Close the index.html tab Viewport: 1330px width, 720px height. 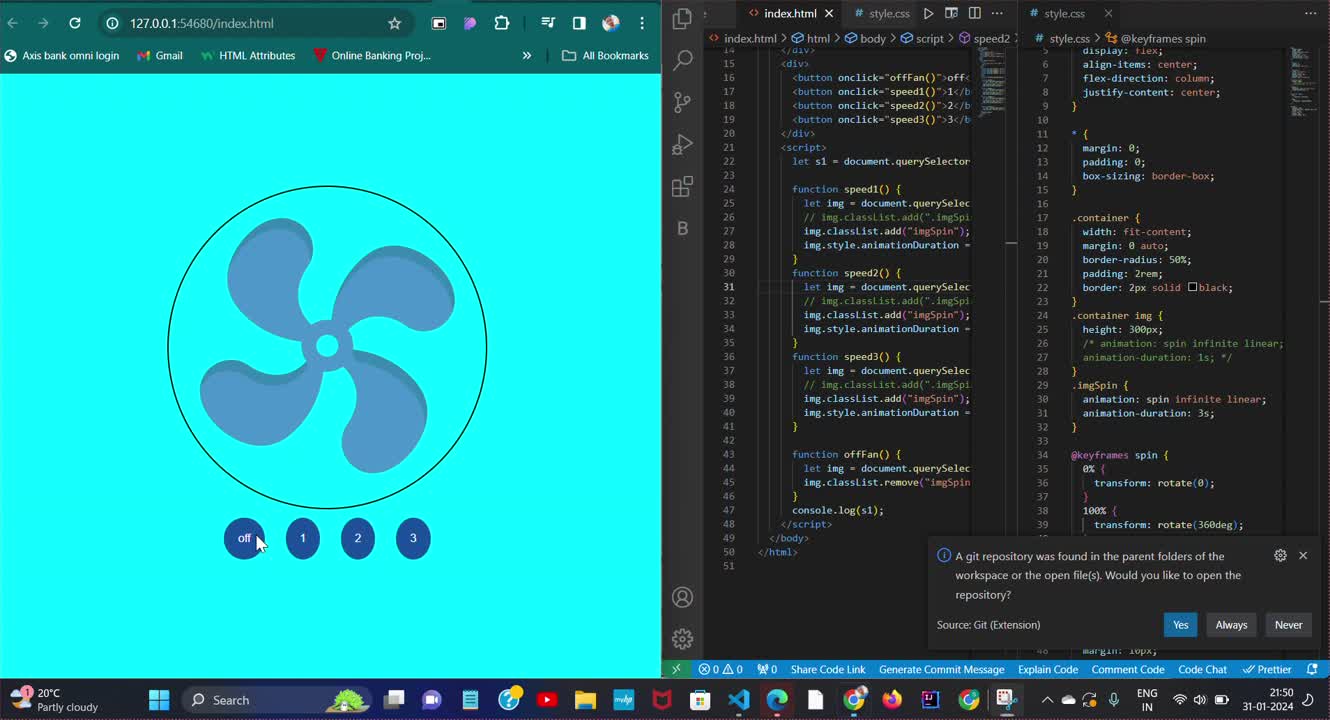pos(829,13)
